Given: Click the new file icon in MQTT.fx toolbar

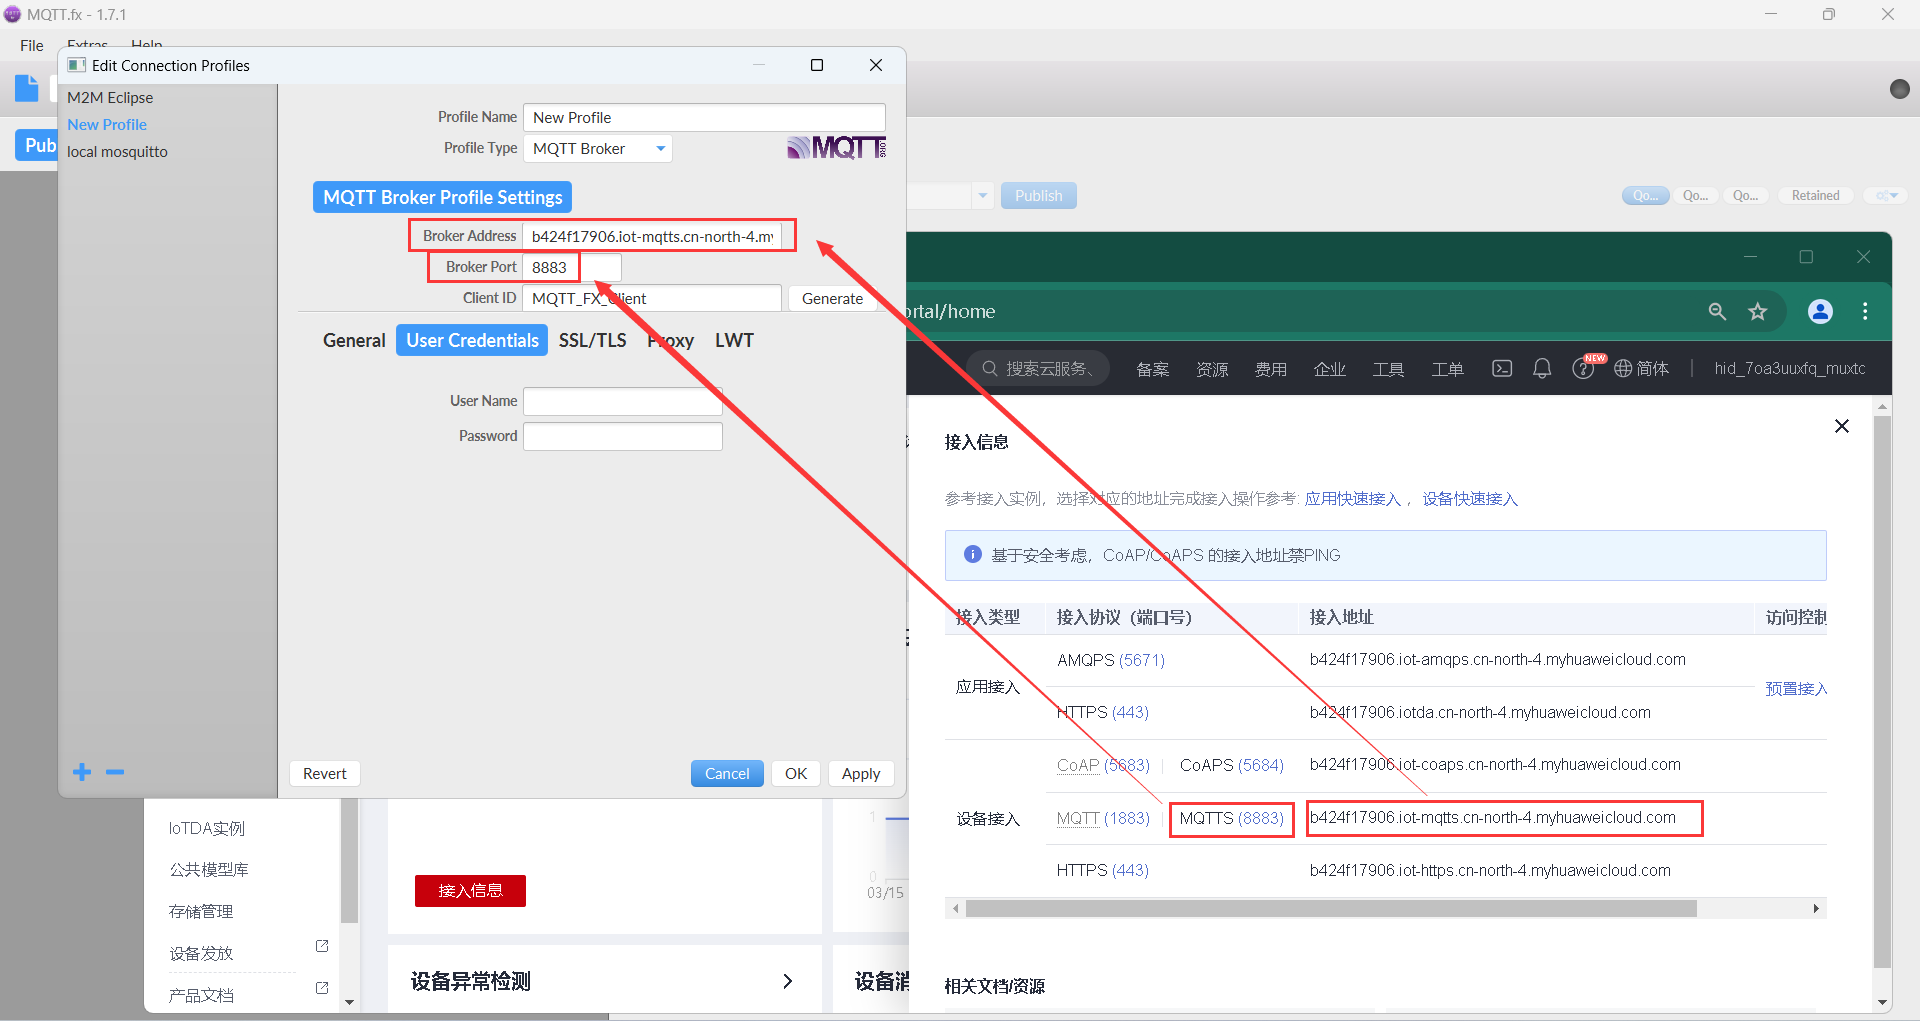Looking at the screenshot, I should [27, 88].
